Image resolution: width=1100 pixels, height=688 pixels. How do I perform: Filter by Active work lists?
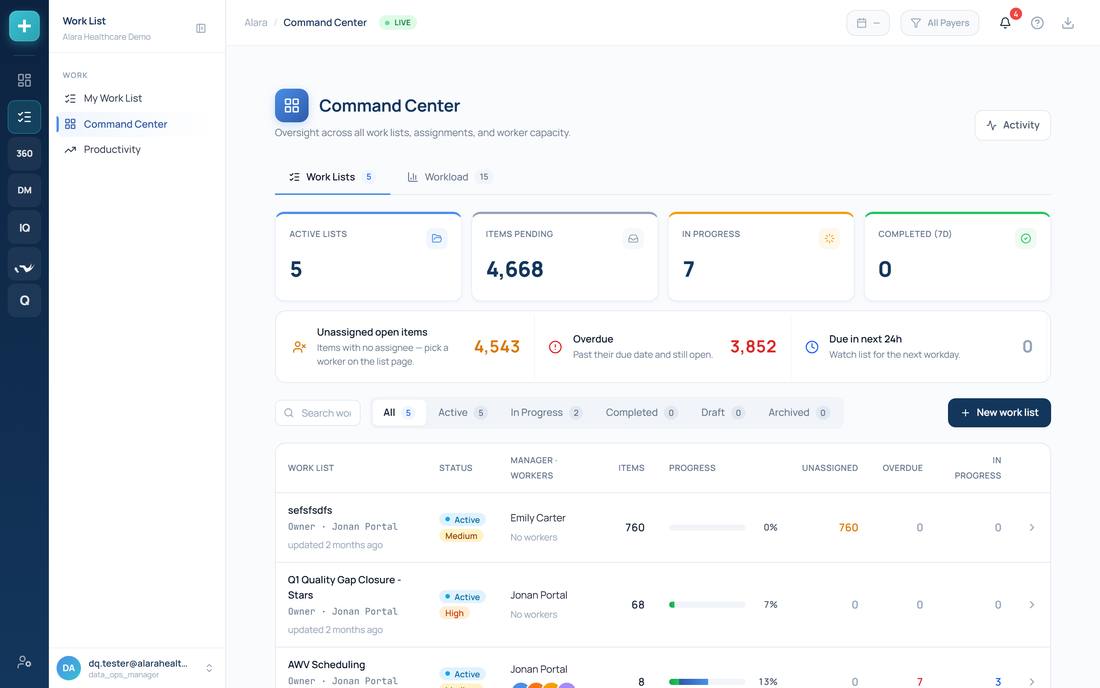coord(462,412)
